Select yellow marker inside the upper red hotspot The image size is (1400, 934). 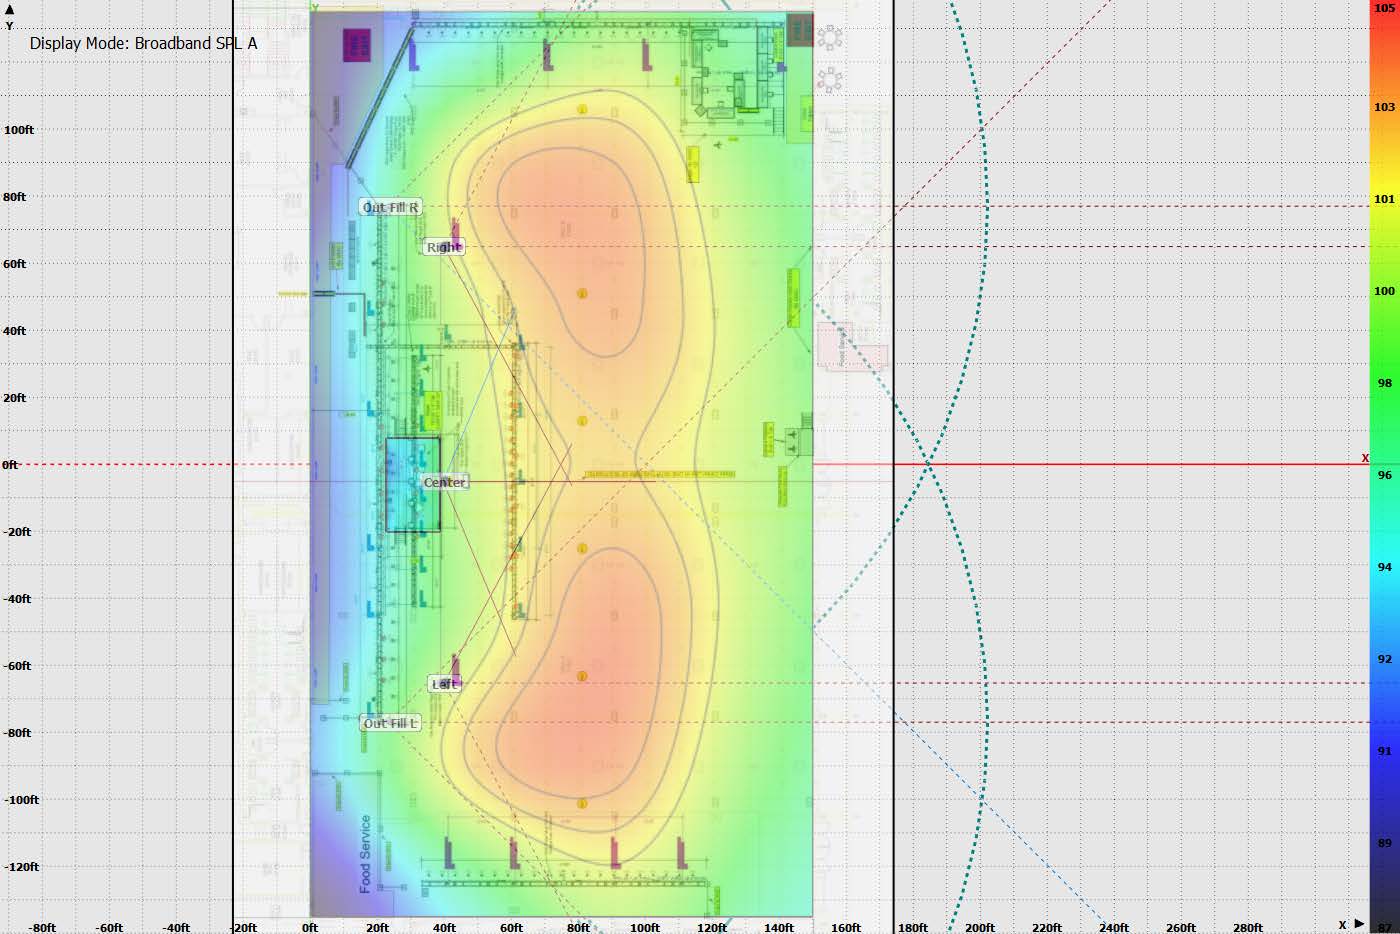point(582,294)
